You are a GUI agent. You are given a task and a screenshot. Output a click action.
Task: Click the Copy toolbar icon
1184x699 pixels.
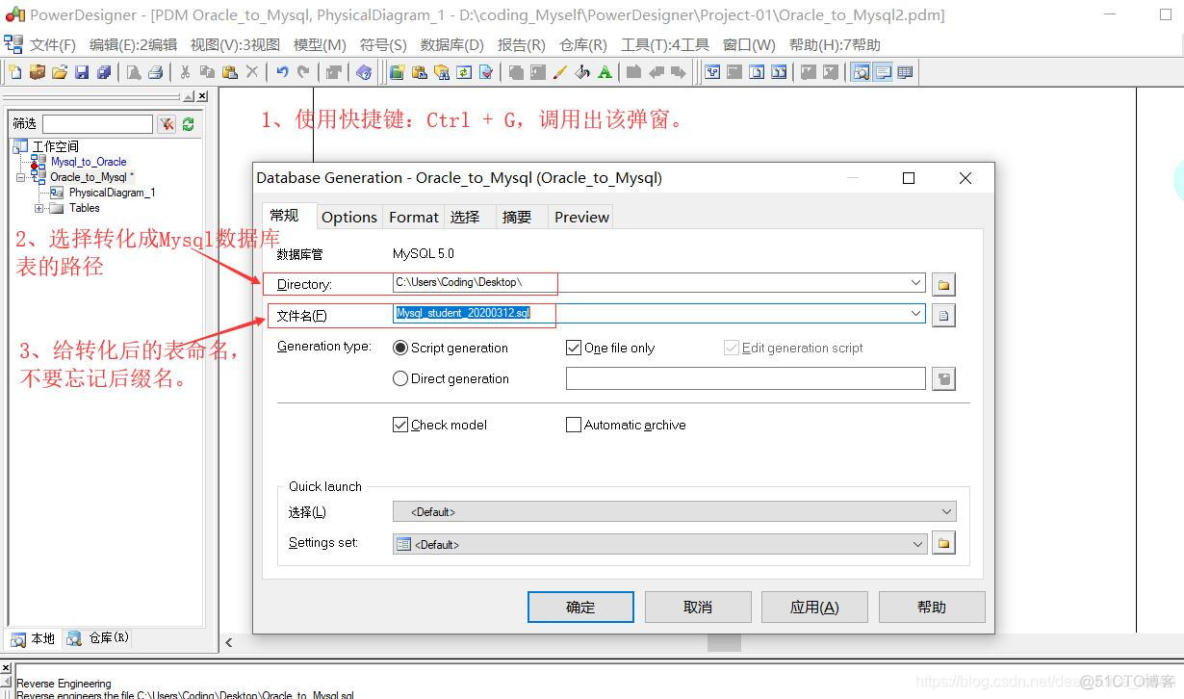(x=207, y=72)
